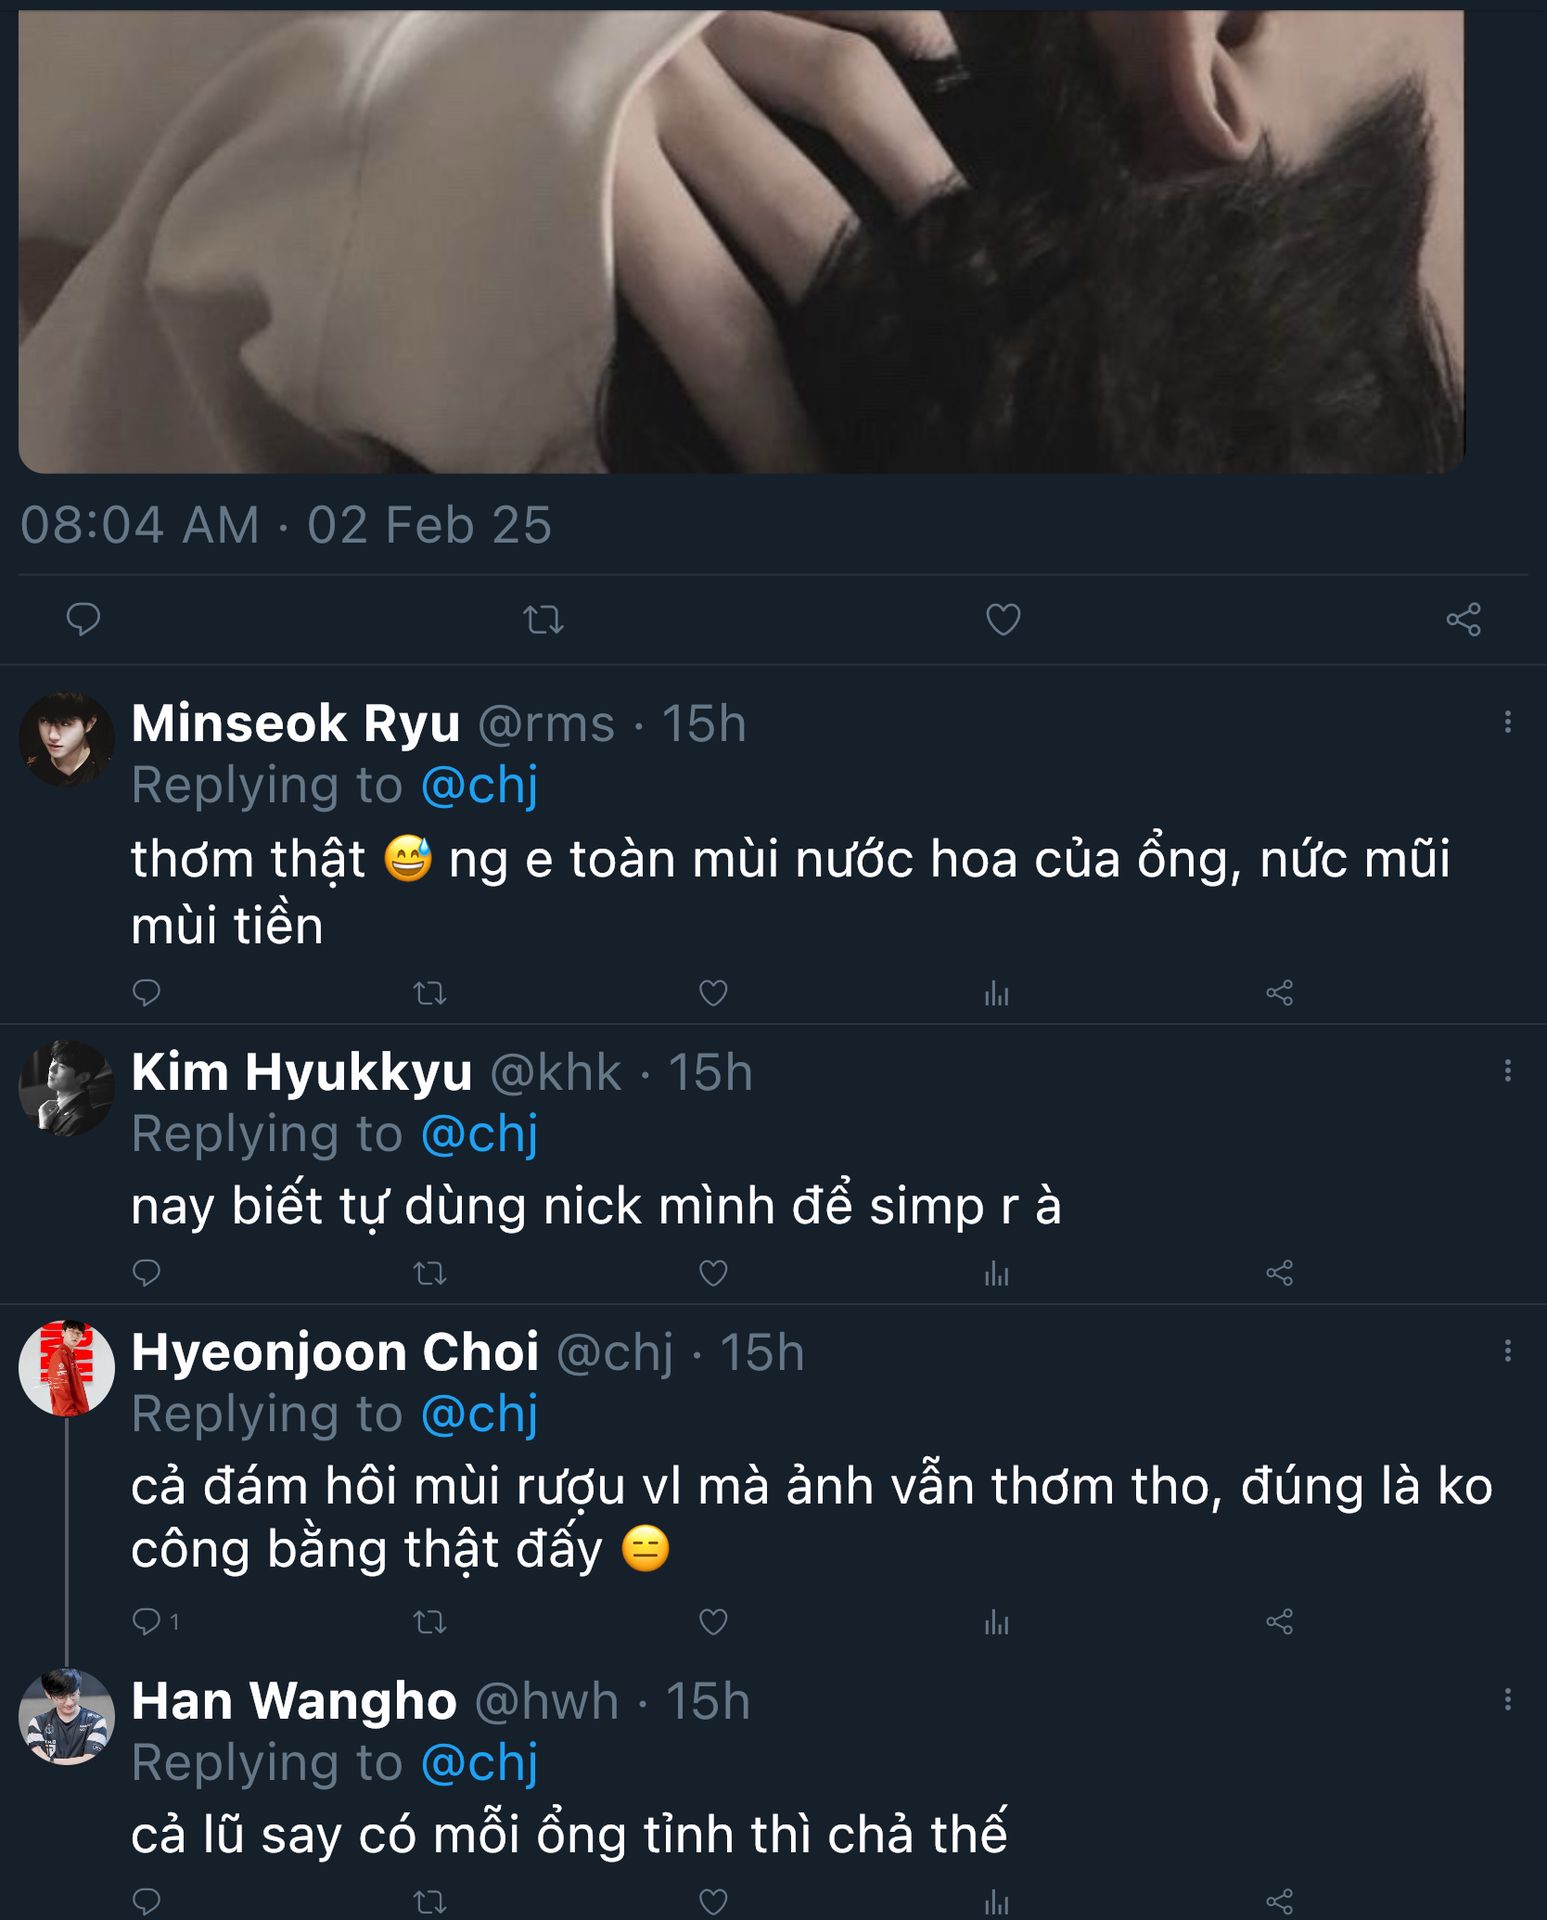Share Kim Hyukkyu's reply
Image resolution: width=1547 pixels, height=1920 pixels.
point(1279,1273)
